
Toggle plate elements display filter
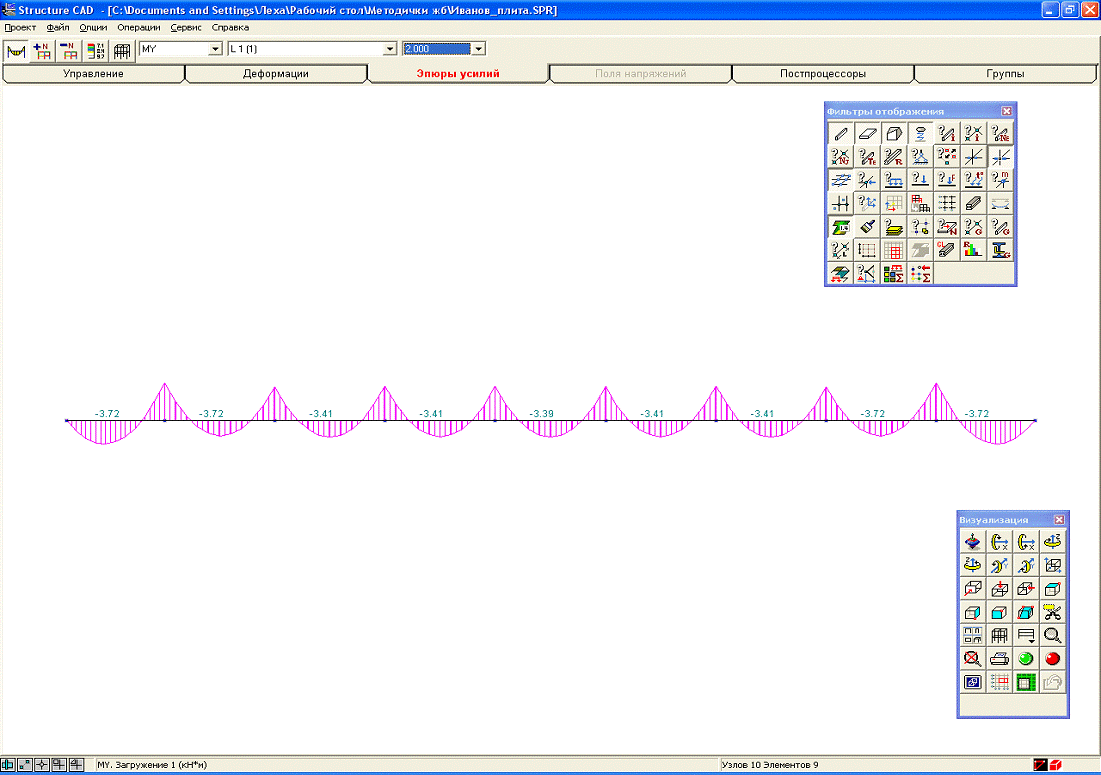coord(868,133)
